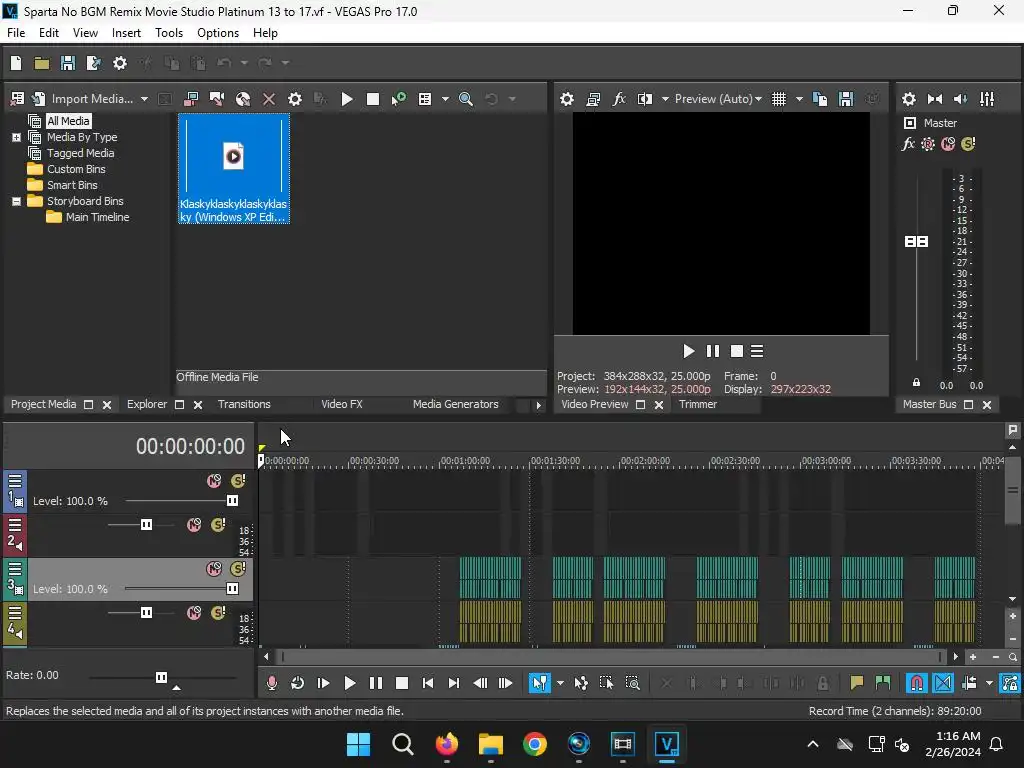Toggle Split Screen View in preview toolbar
The height and width of the screenshot is (768, 1024).
[645, 99]
